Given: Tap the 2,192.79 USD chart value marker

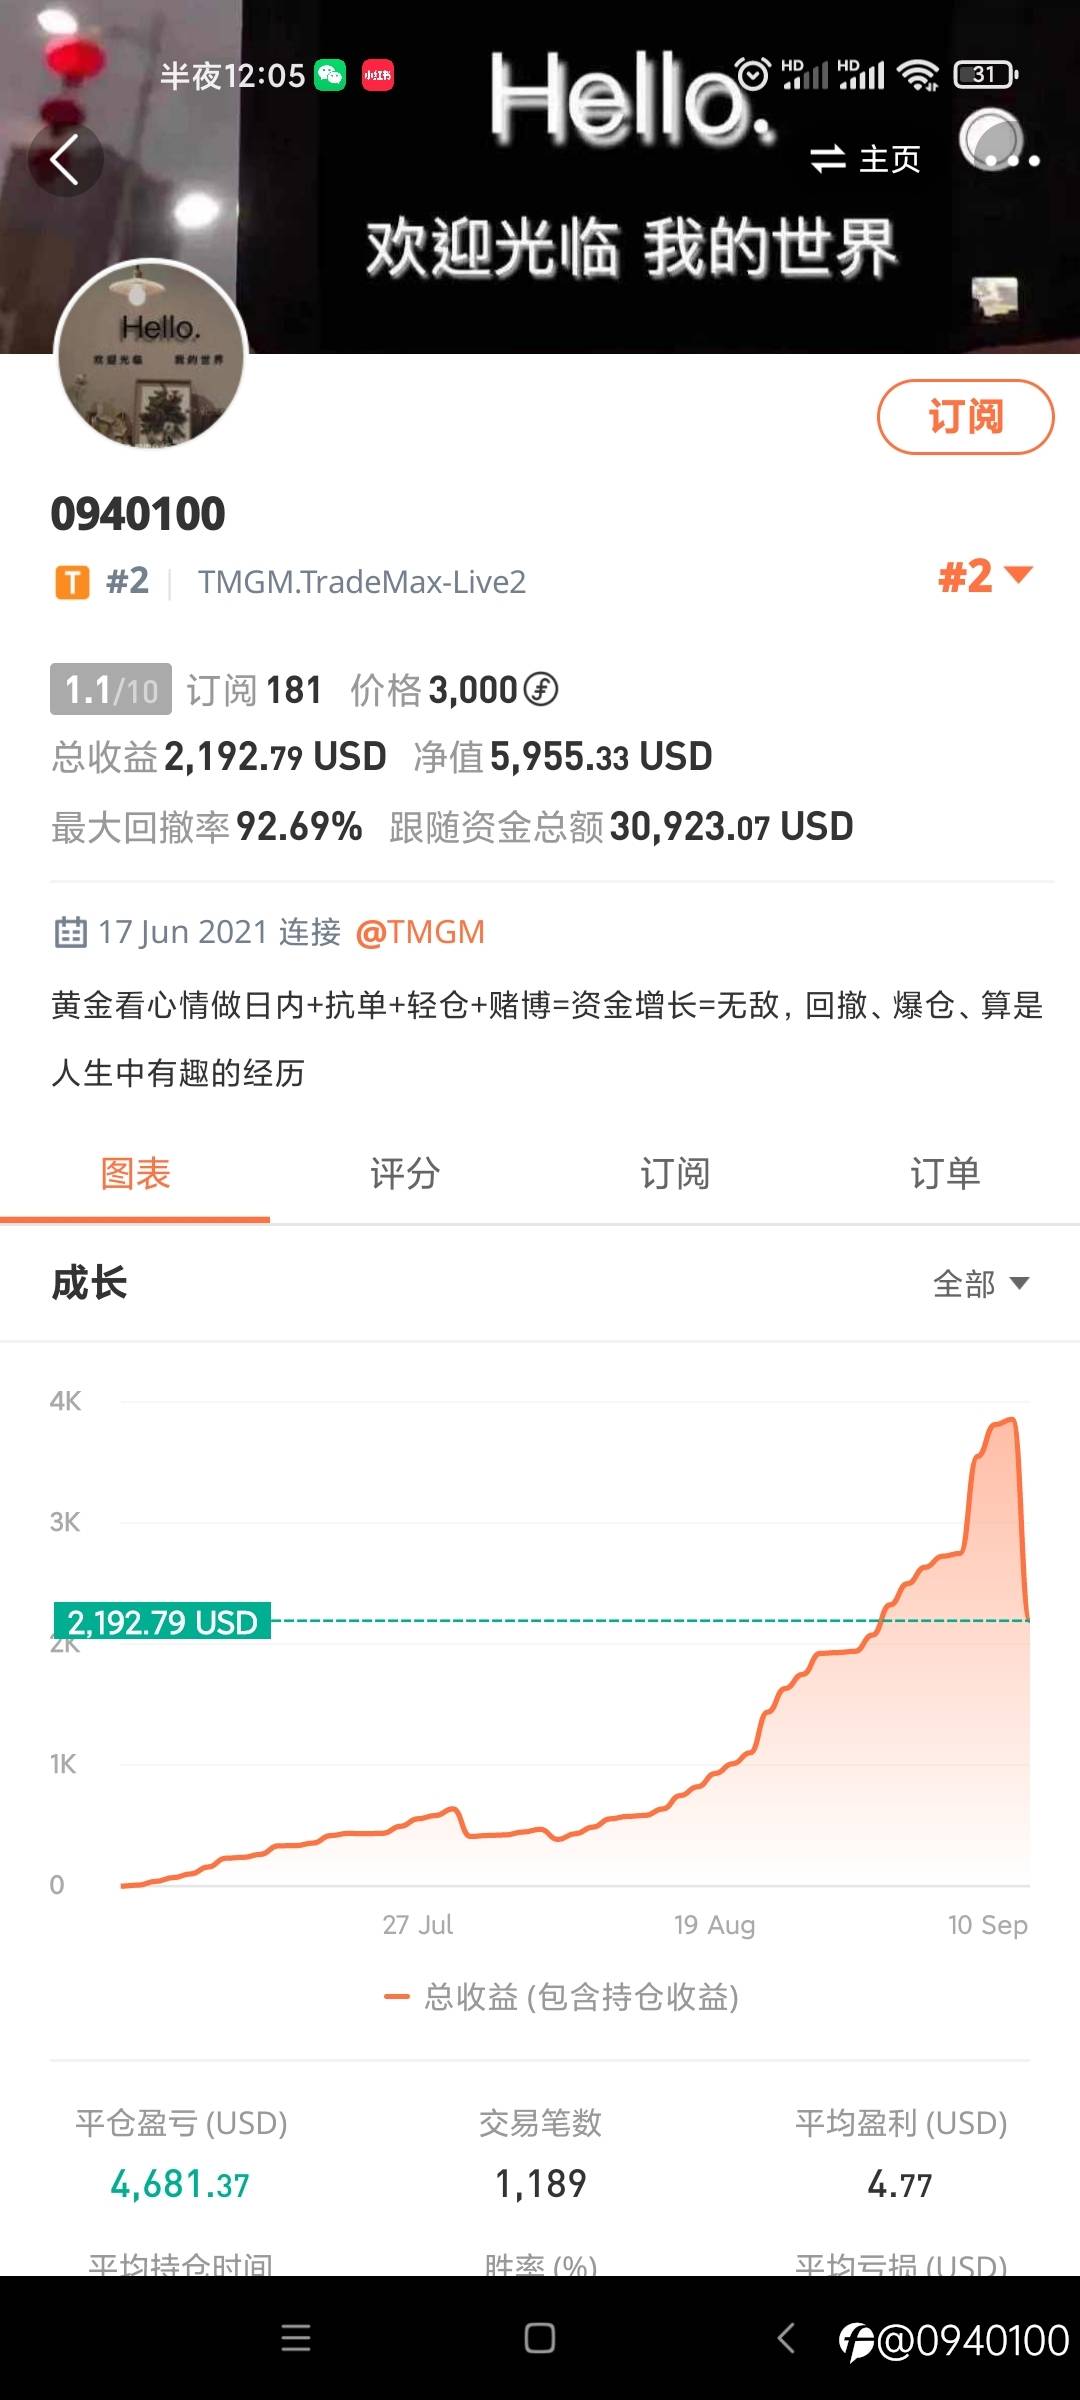Looking at the screenshot, I should 162,1621.
